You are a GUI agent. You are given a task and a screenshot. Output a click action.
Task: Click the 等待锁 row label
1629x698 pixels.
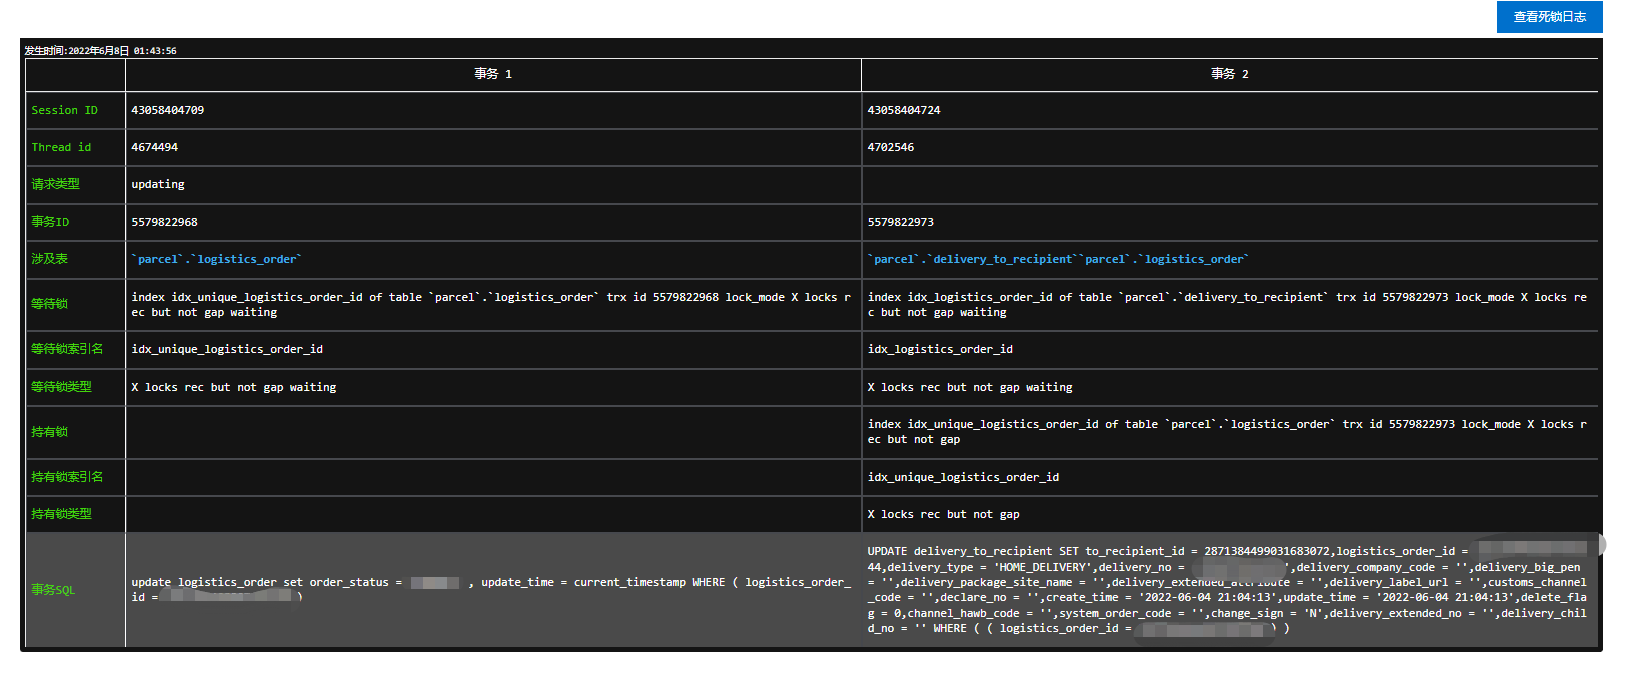49,304
